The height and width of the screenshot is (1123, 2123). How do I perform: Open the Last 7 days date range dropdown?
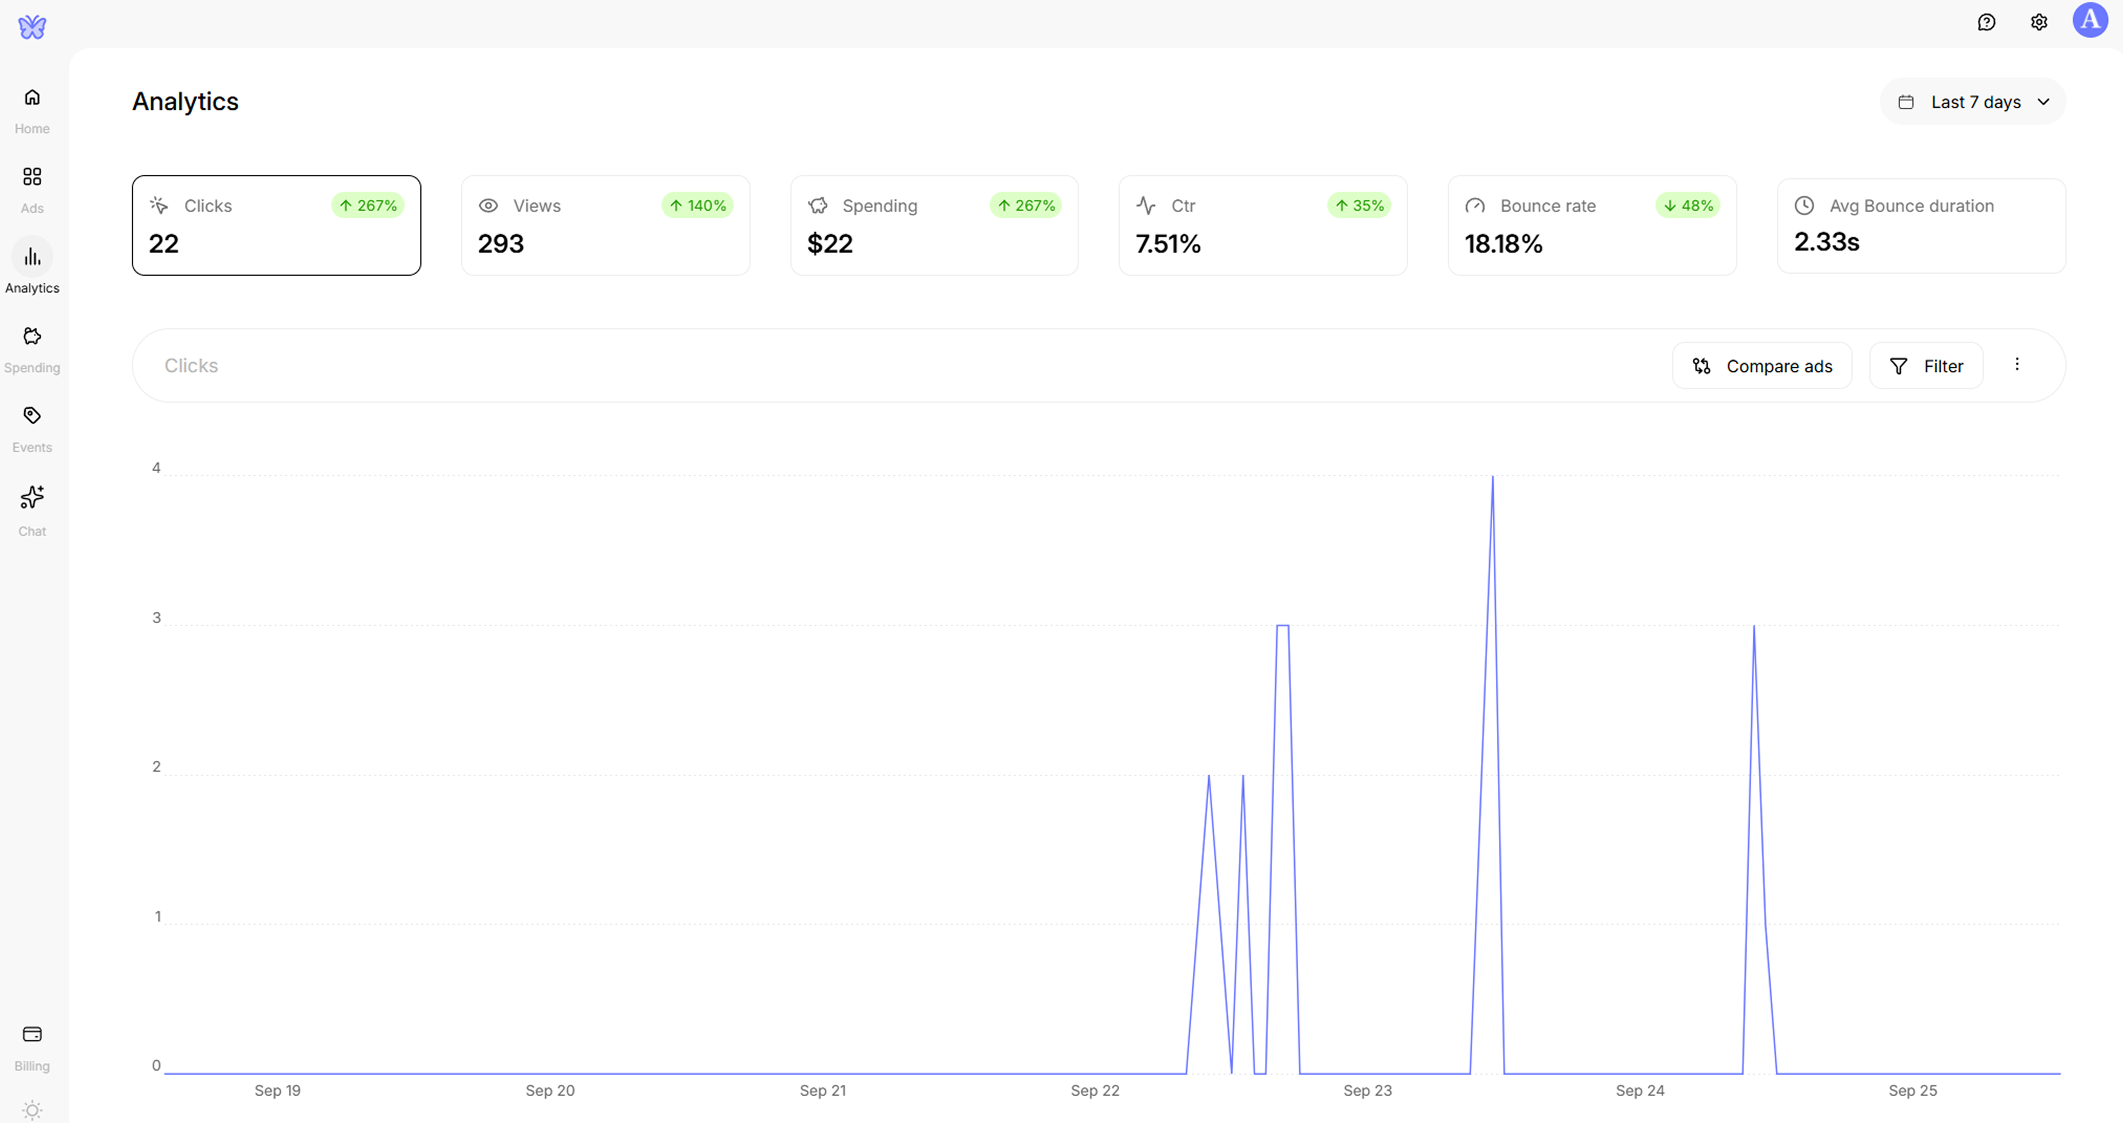pos(1972,101)
